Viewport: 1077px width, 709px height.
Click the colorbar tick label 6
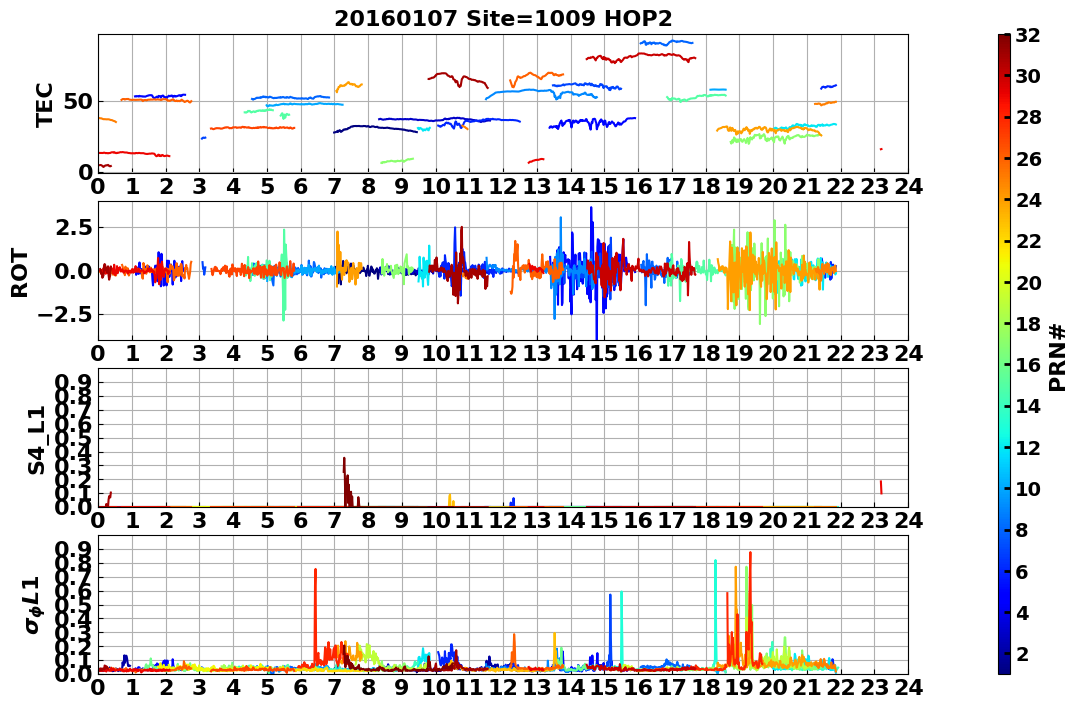tap(1022, 571)
